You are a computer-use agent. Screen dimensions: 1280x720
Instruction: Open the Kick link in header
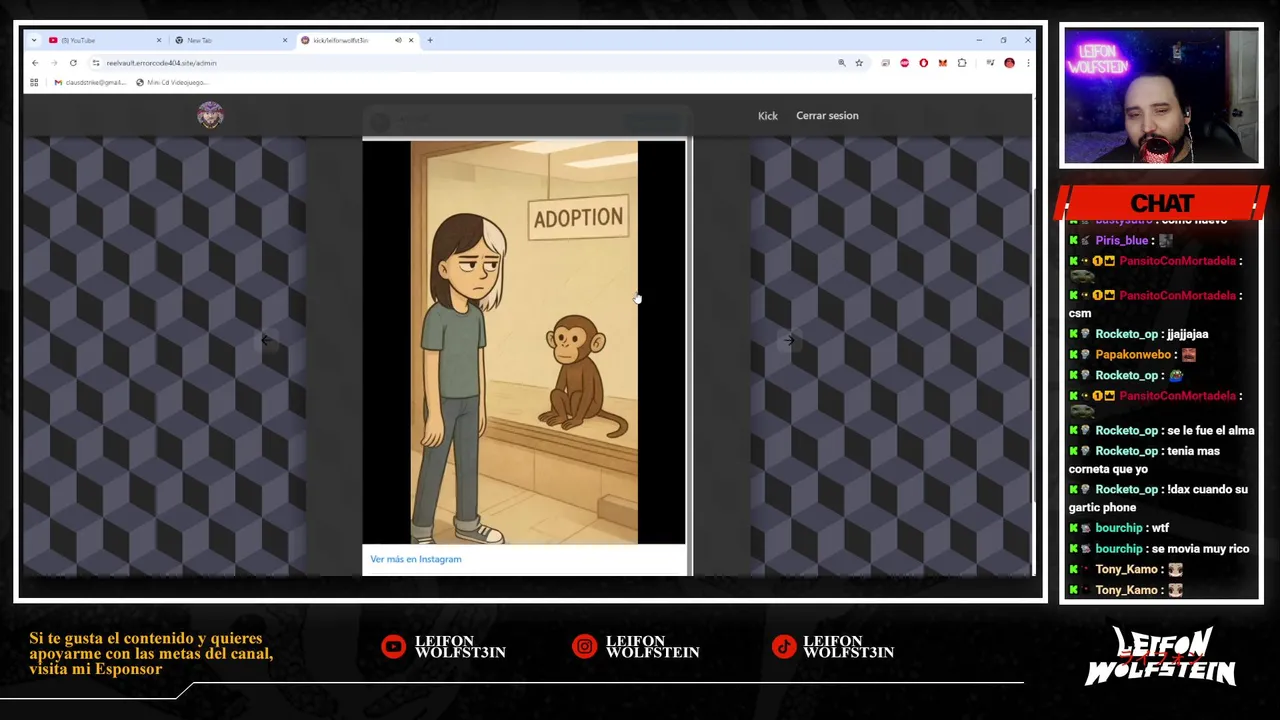tap(768, 116)
